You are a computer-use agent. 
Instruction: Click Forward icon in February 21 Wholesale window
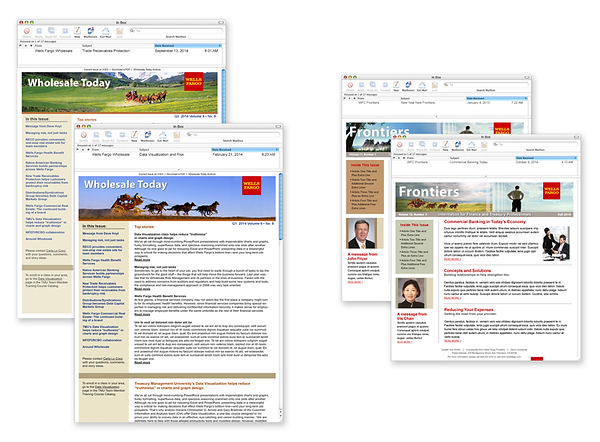point(122,135)
